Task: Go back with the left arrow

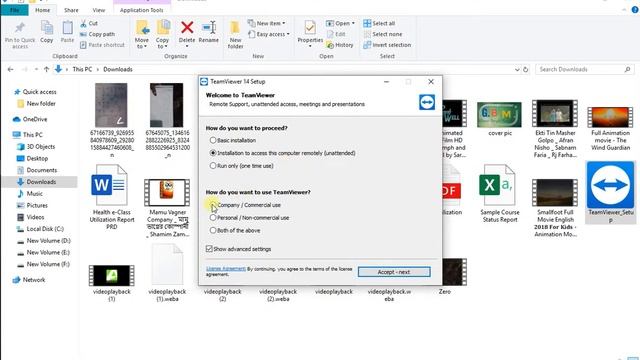Action: [x=11, y=69]
